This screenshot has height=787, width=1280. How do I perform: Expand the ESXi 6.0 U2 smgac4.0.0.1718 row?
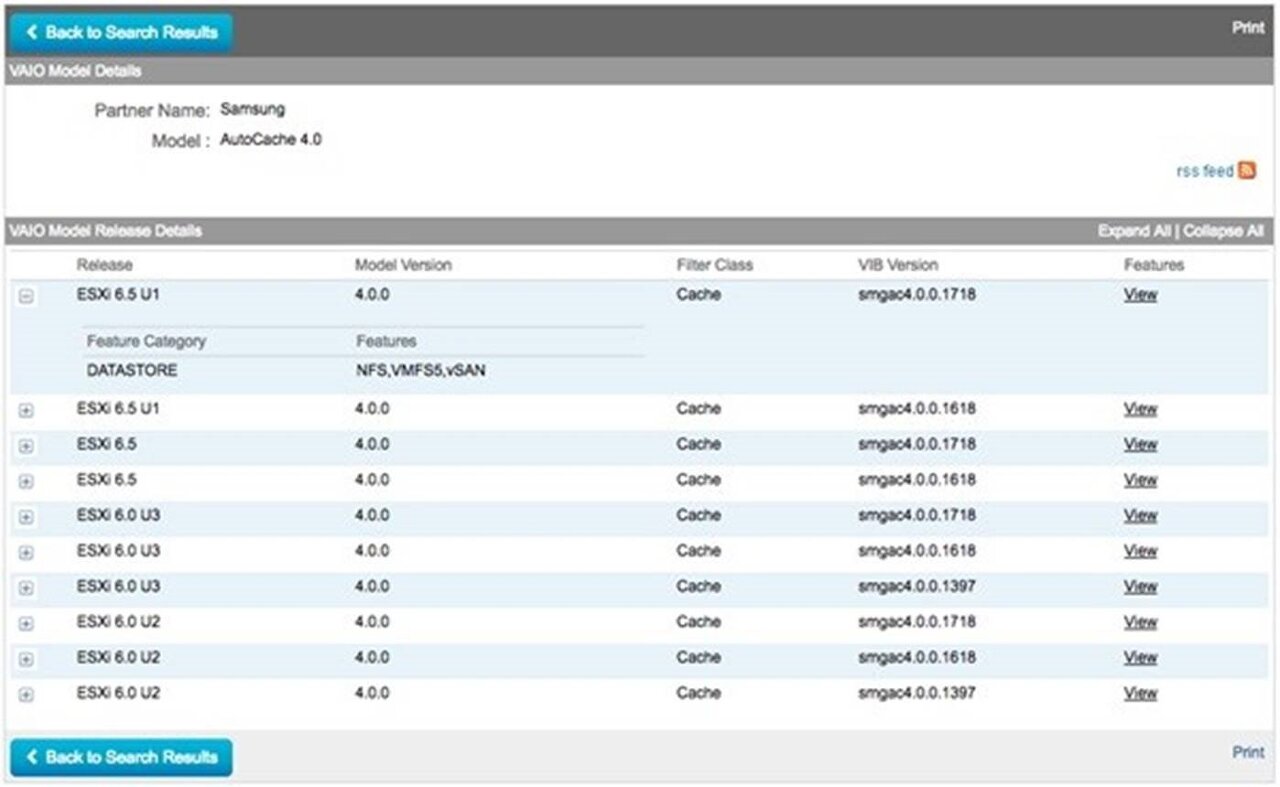coord(26,623)
